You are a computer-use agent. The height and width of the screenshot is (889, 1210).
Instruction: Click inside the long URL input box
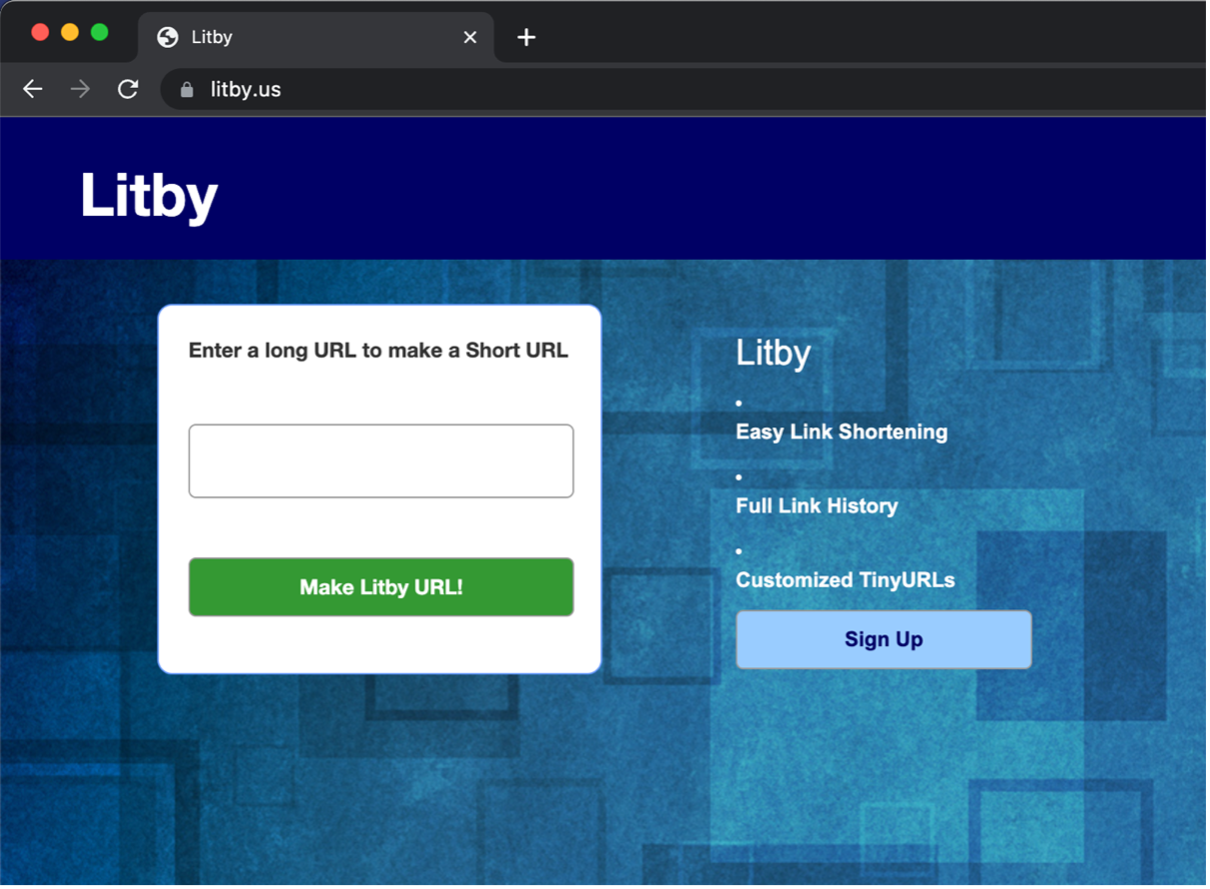(381, 460)
